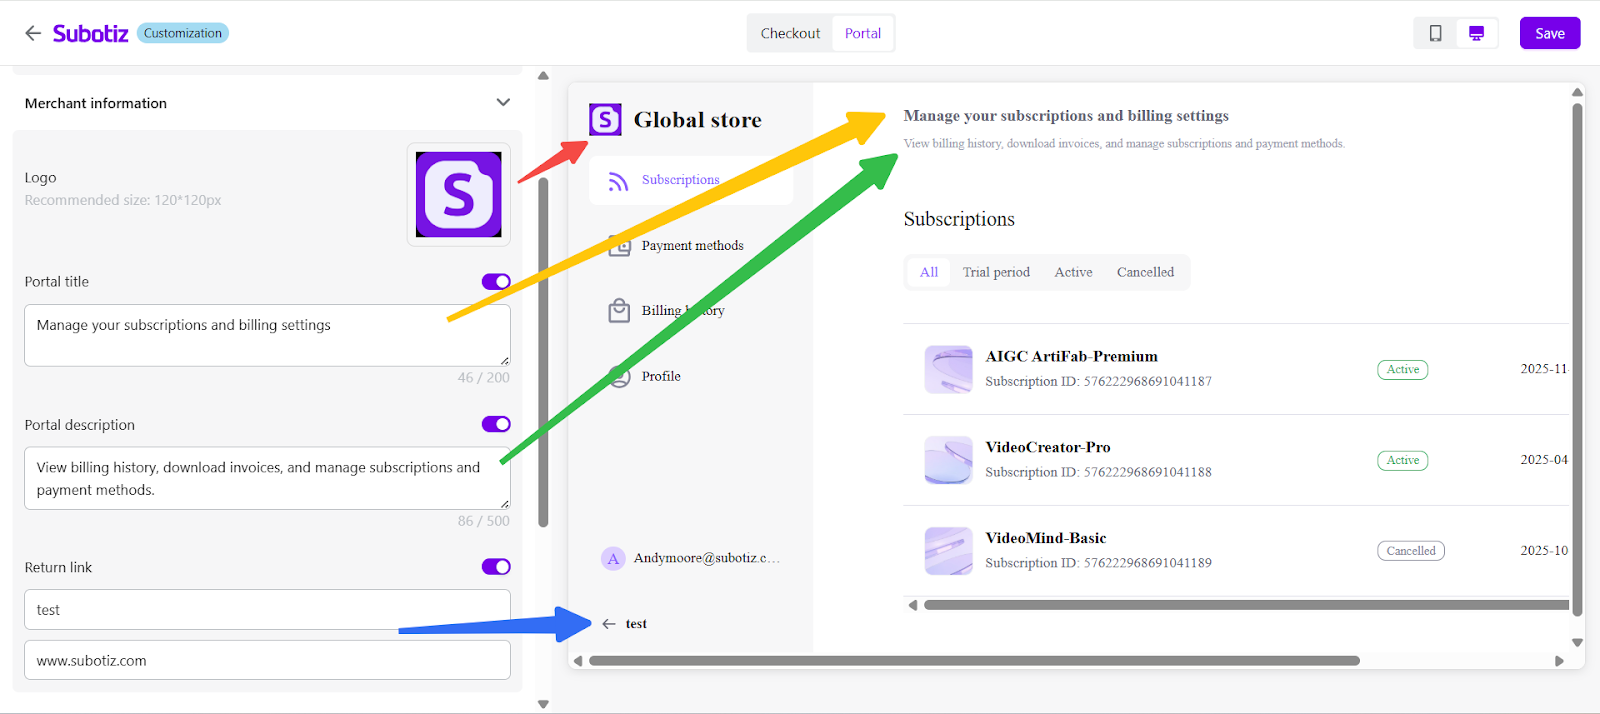
Task: Switch to the Checkout tab
Action: 790,33
